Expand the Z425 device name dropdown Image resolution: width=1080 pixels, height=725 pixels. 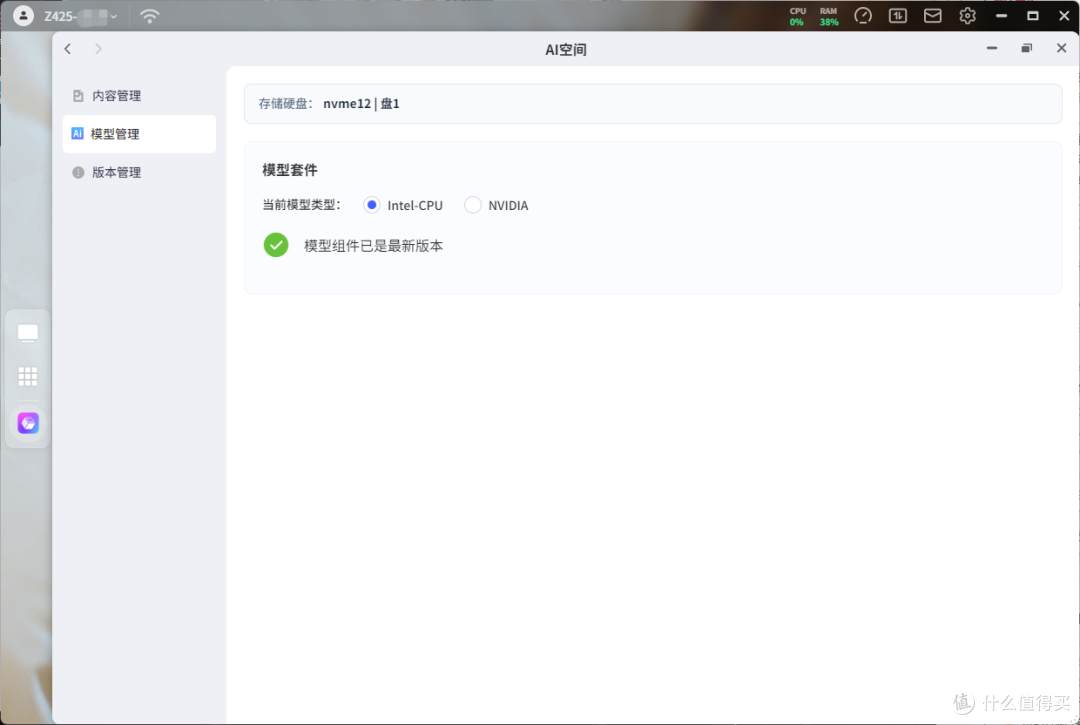(x=81, y=16)
